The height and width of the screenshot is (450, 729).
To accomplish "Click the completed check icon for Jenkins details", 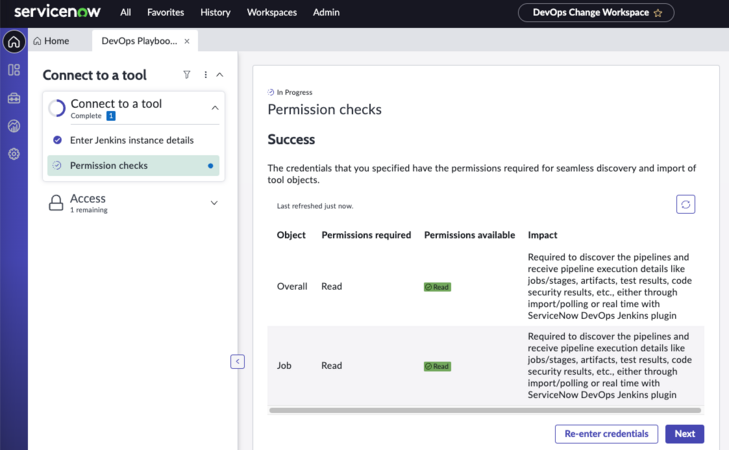I will pyautogui.click(x=57, y=140).
